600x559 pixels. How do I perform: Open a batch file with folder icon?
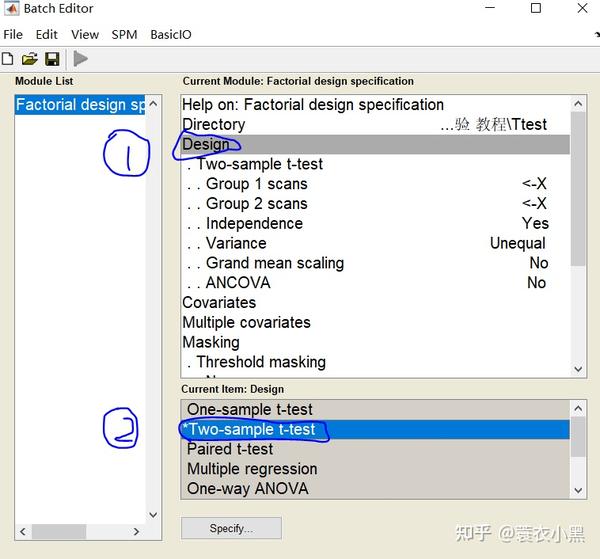click(x=29, y=59)
